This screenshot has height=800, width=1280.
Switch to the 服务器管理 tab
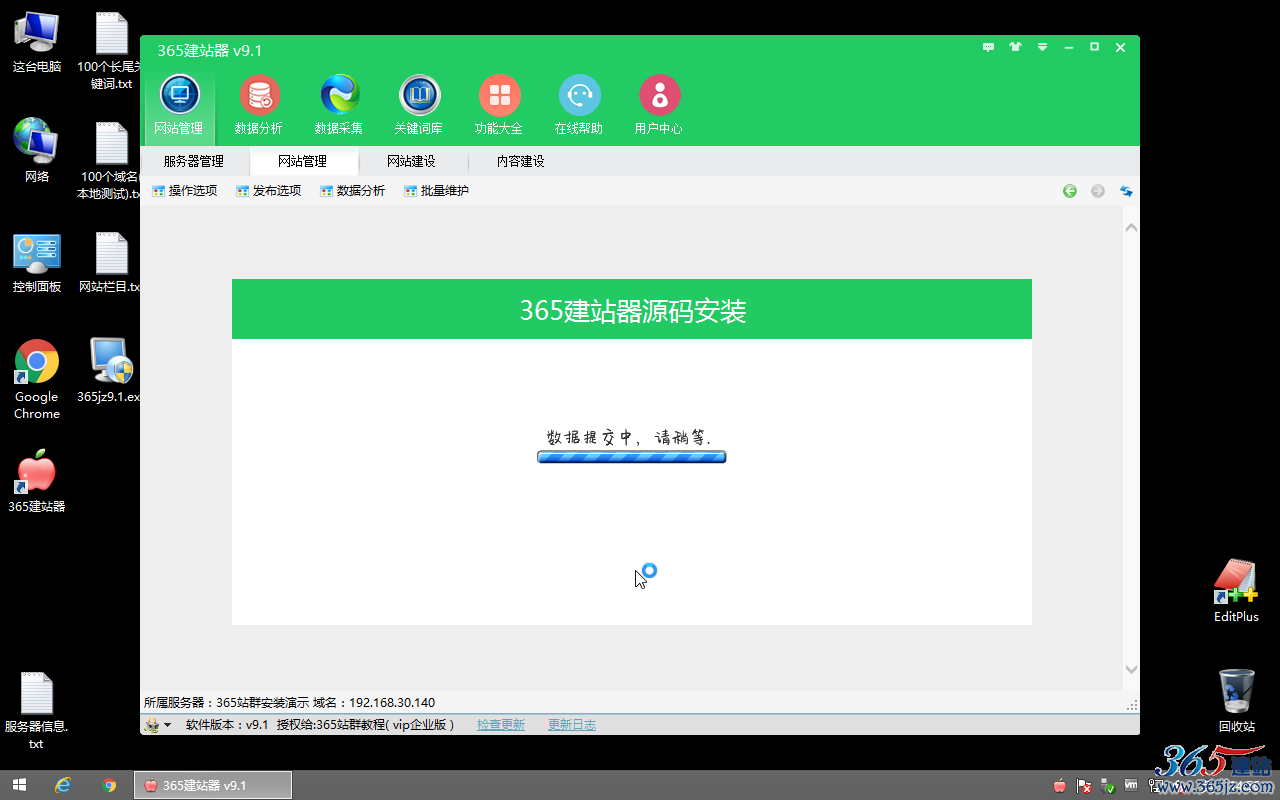click(x=194, y=161)
